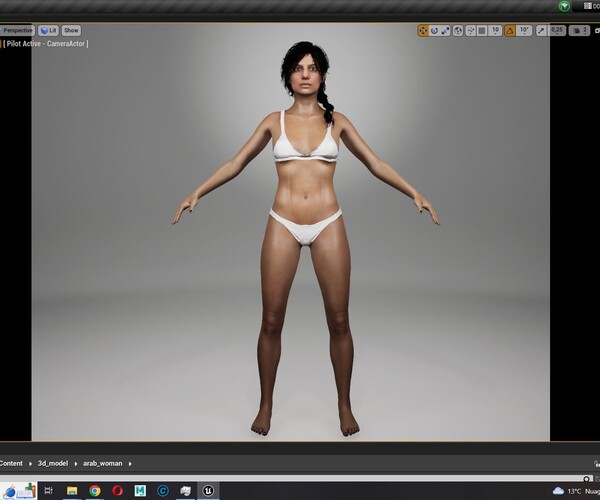
Task: Open weather widget showing 13°C
Action: (576, 491)
